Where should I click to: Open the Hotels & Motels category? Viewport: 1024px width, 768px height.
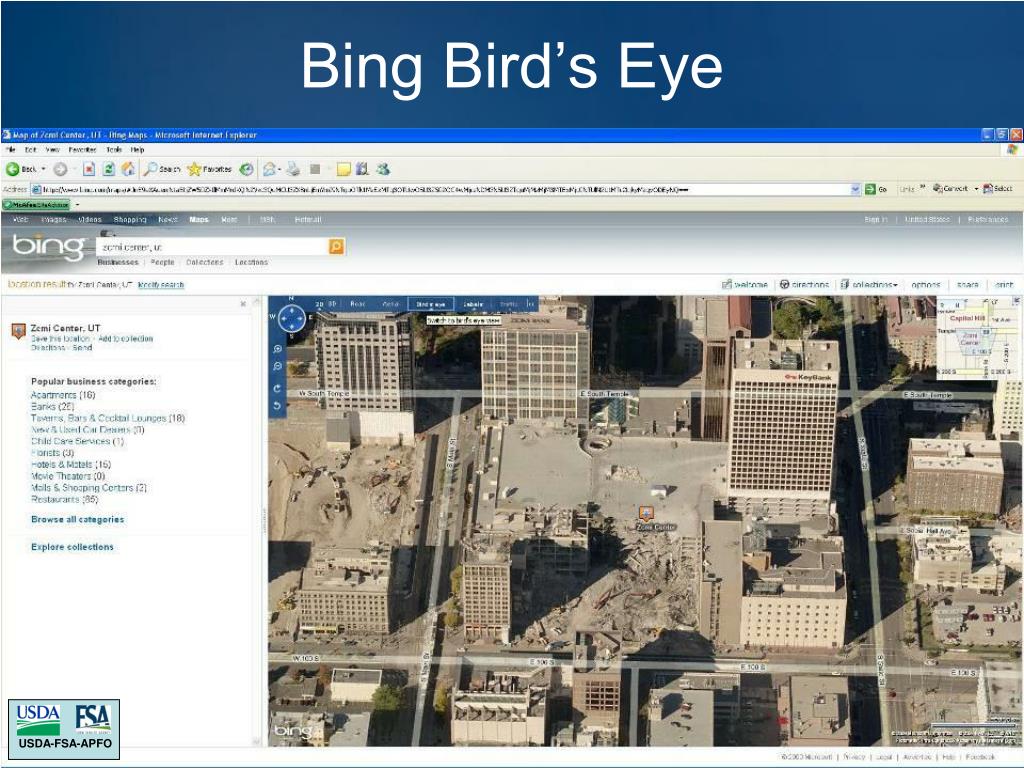71,464
